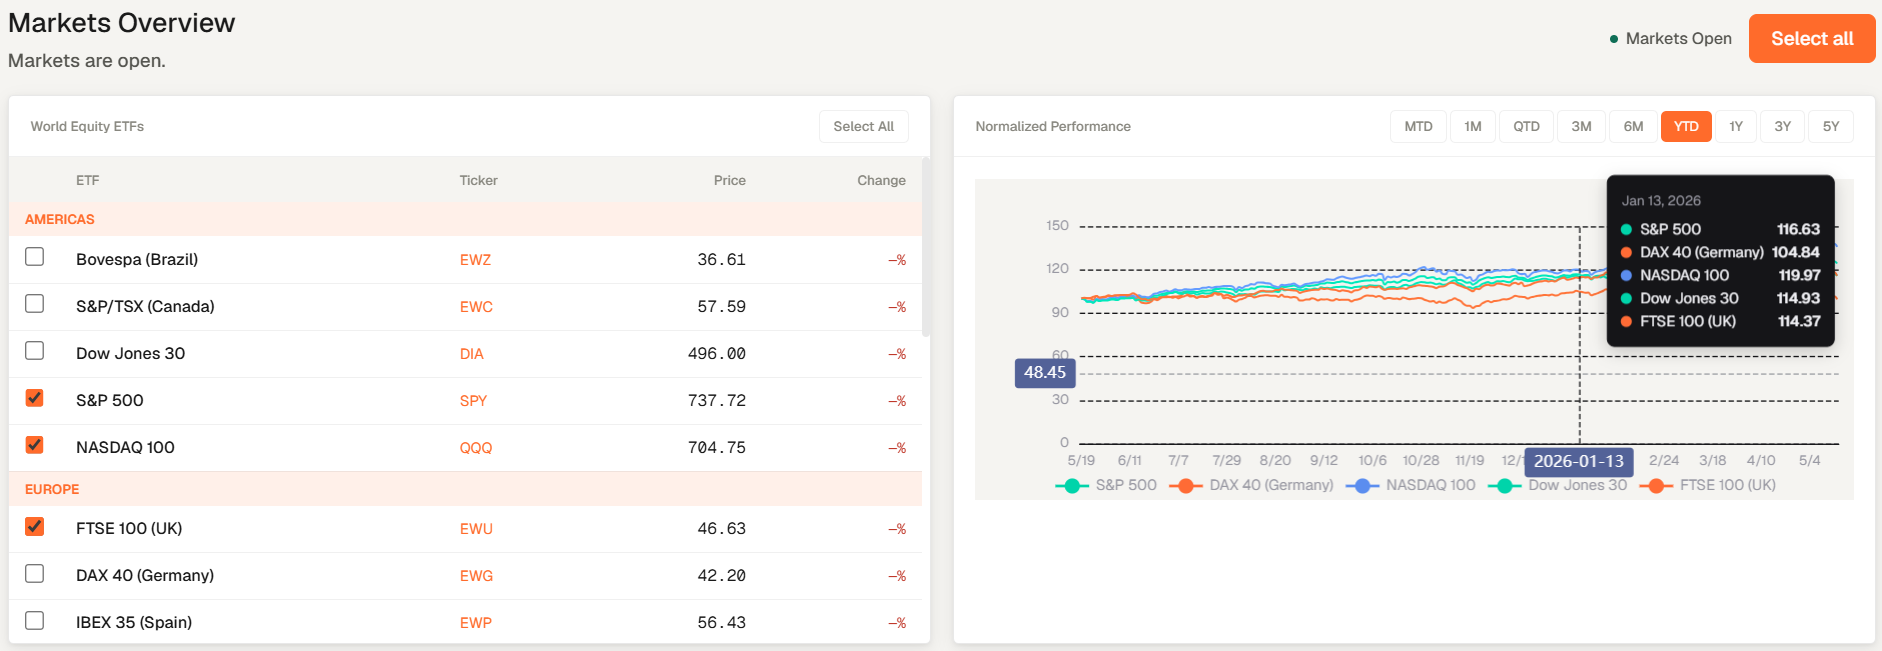Uncheck the NASDAQ 100 checkbox
Screen dimensions: 1882x651
tap(35, 445)
